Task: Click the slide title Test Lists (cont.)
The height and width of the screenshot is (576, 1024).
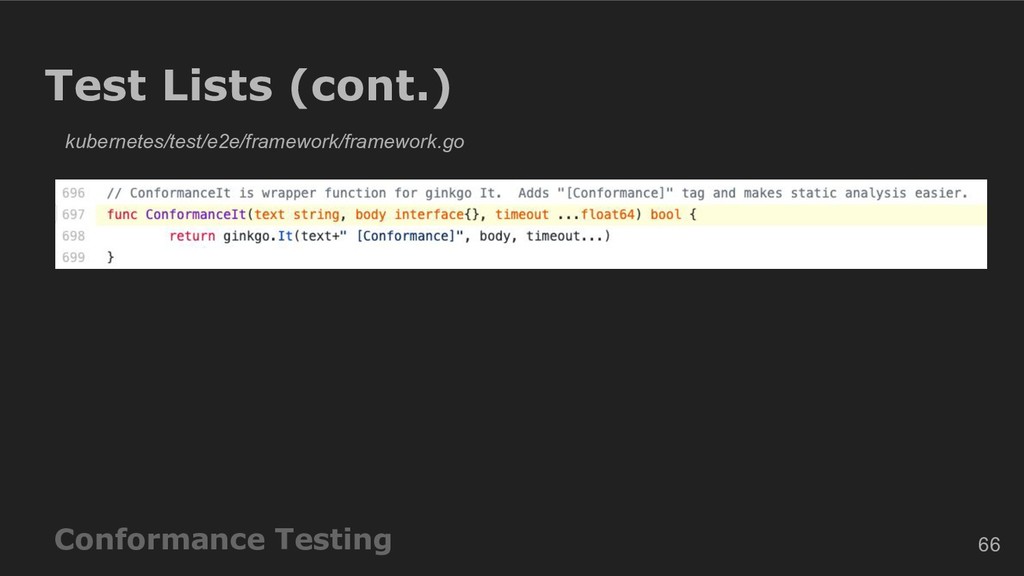Action: pyautogui.click(x=248, y=86)
